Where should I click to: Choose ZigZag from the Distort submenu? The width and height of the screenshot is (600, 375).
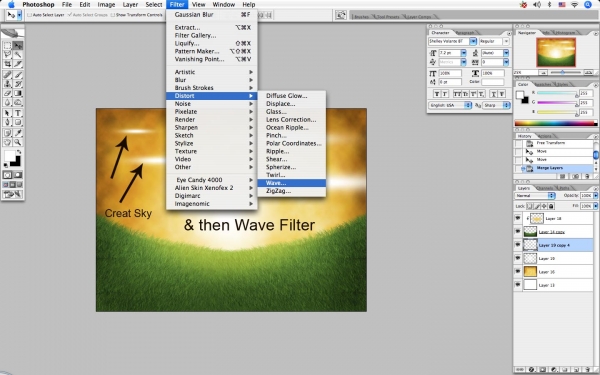click(292, 191)
